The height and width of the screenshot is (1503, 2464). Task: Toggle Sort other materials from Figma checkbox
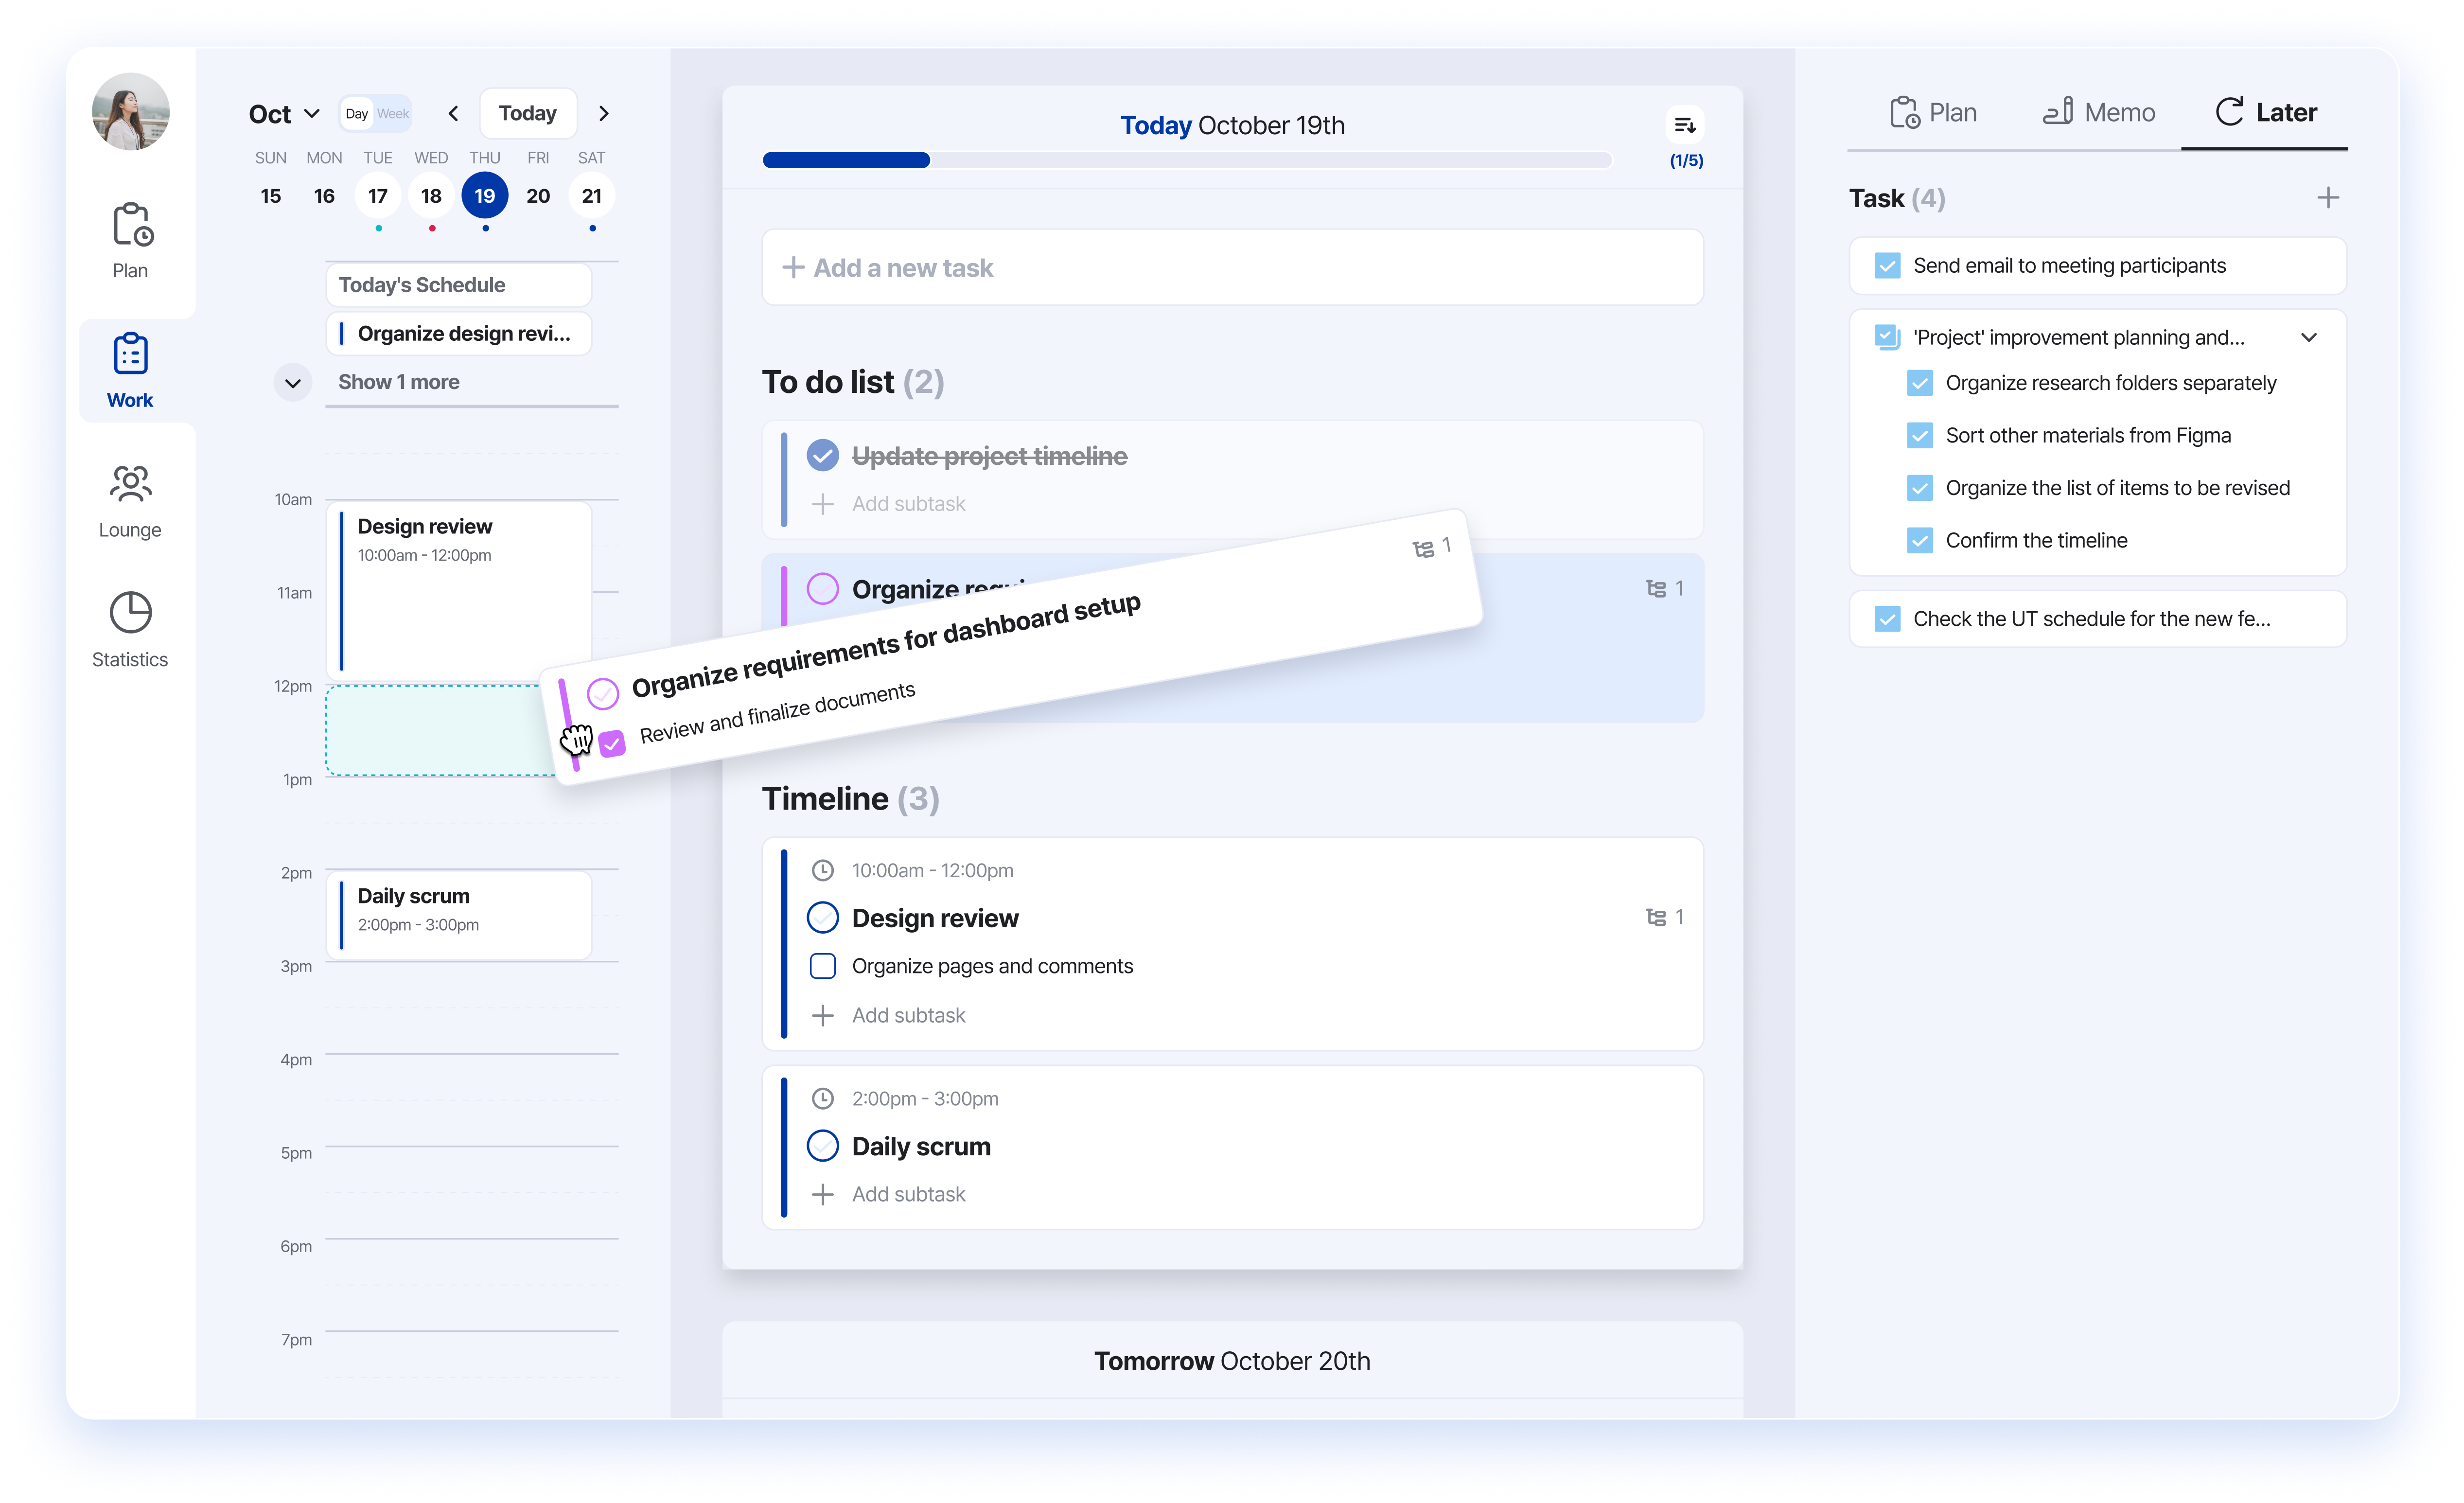(1919, 436)
